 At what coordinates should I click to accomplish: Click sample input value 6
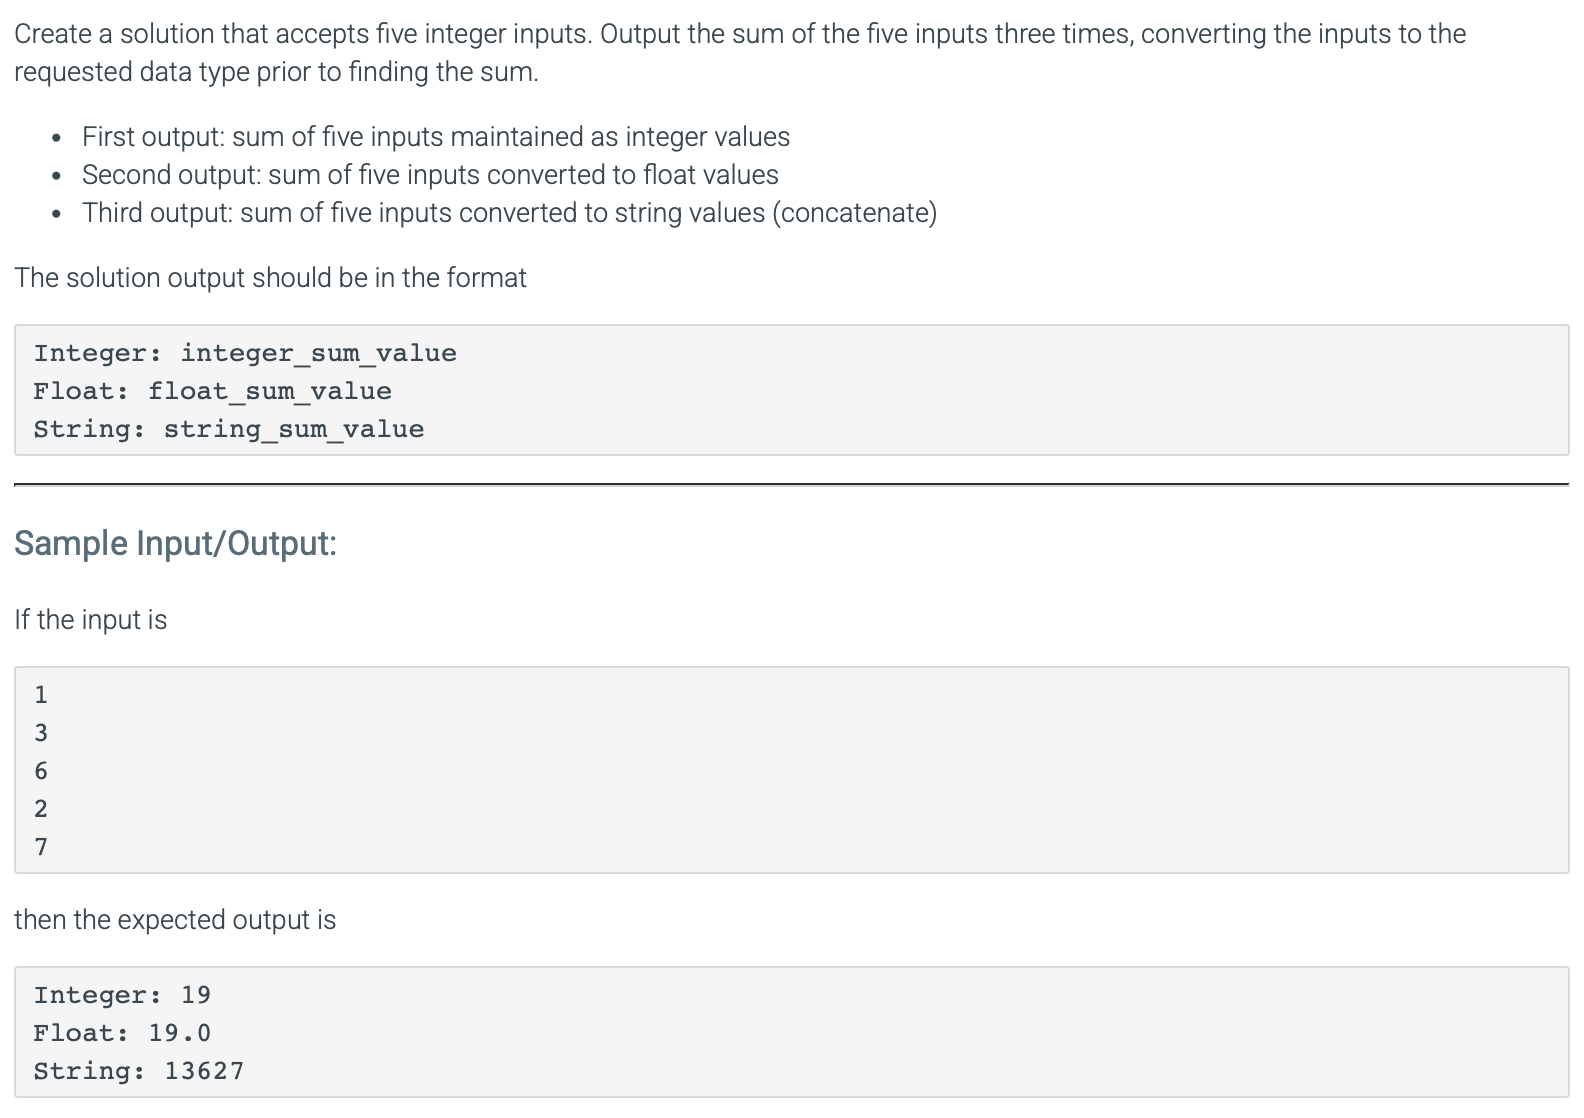41,771
